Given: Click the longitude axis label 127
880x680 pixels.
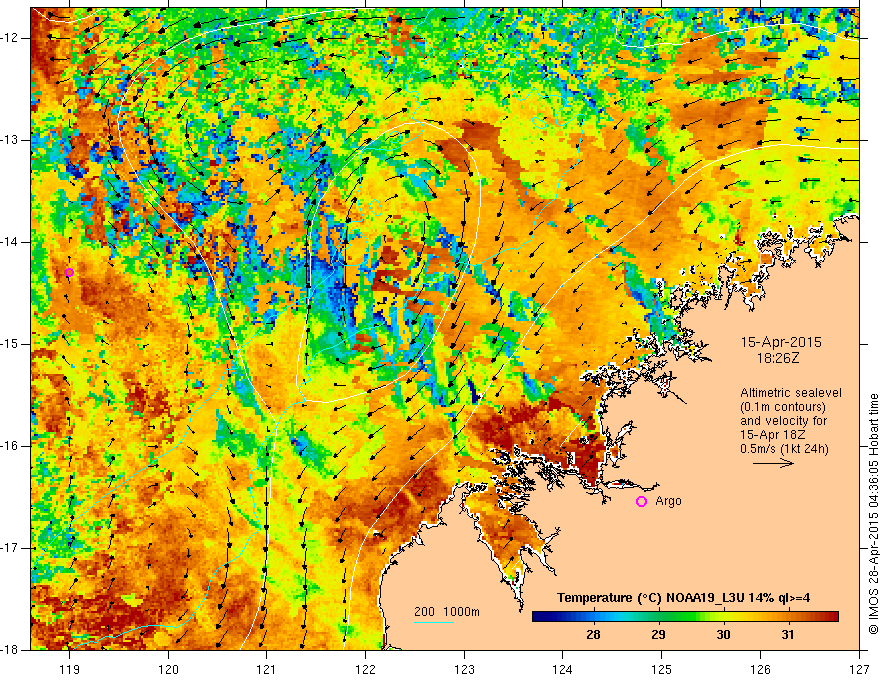Looking at the screenshot, I should tap(859, 669).
